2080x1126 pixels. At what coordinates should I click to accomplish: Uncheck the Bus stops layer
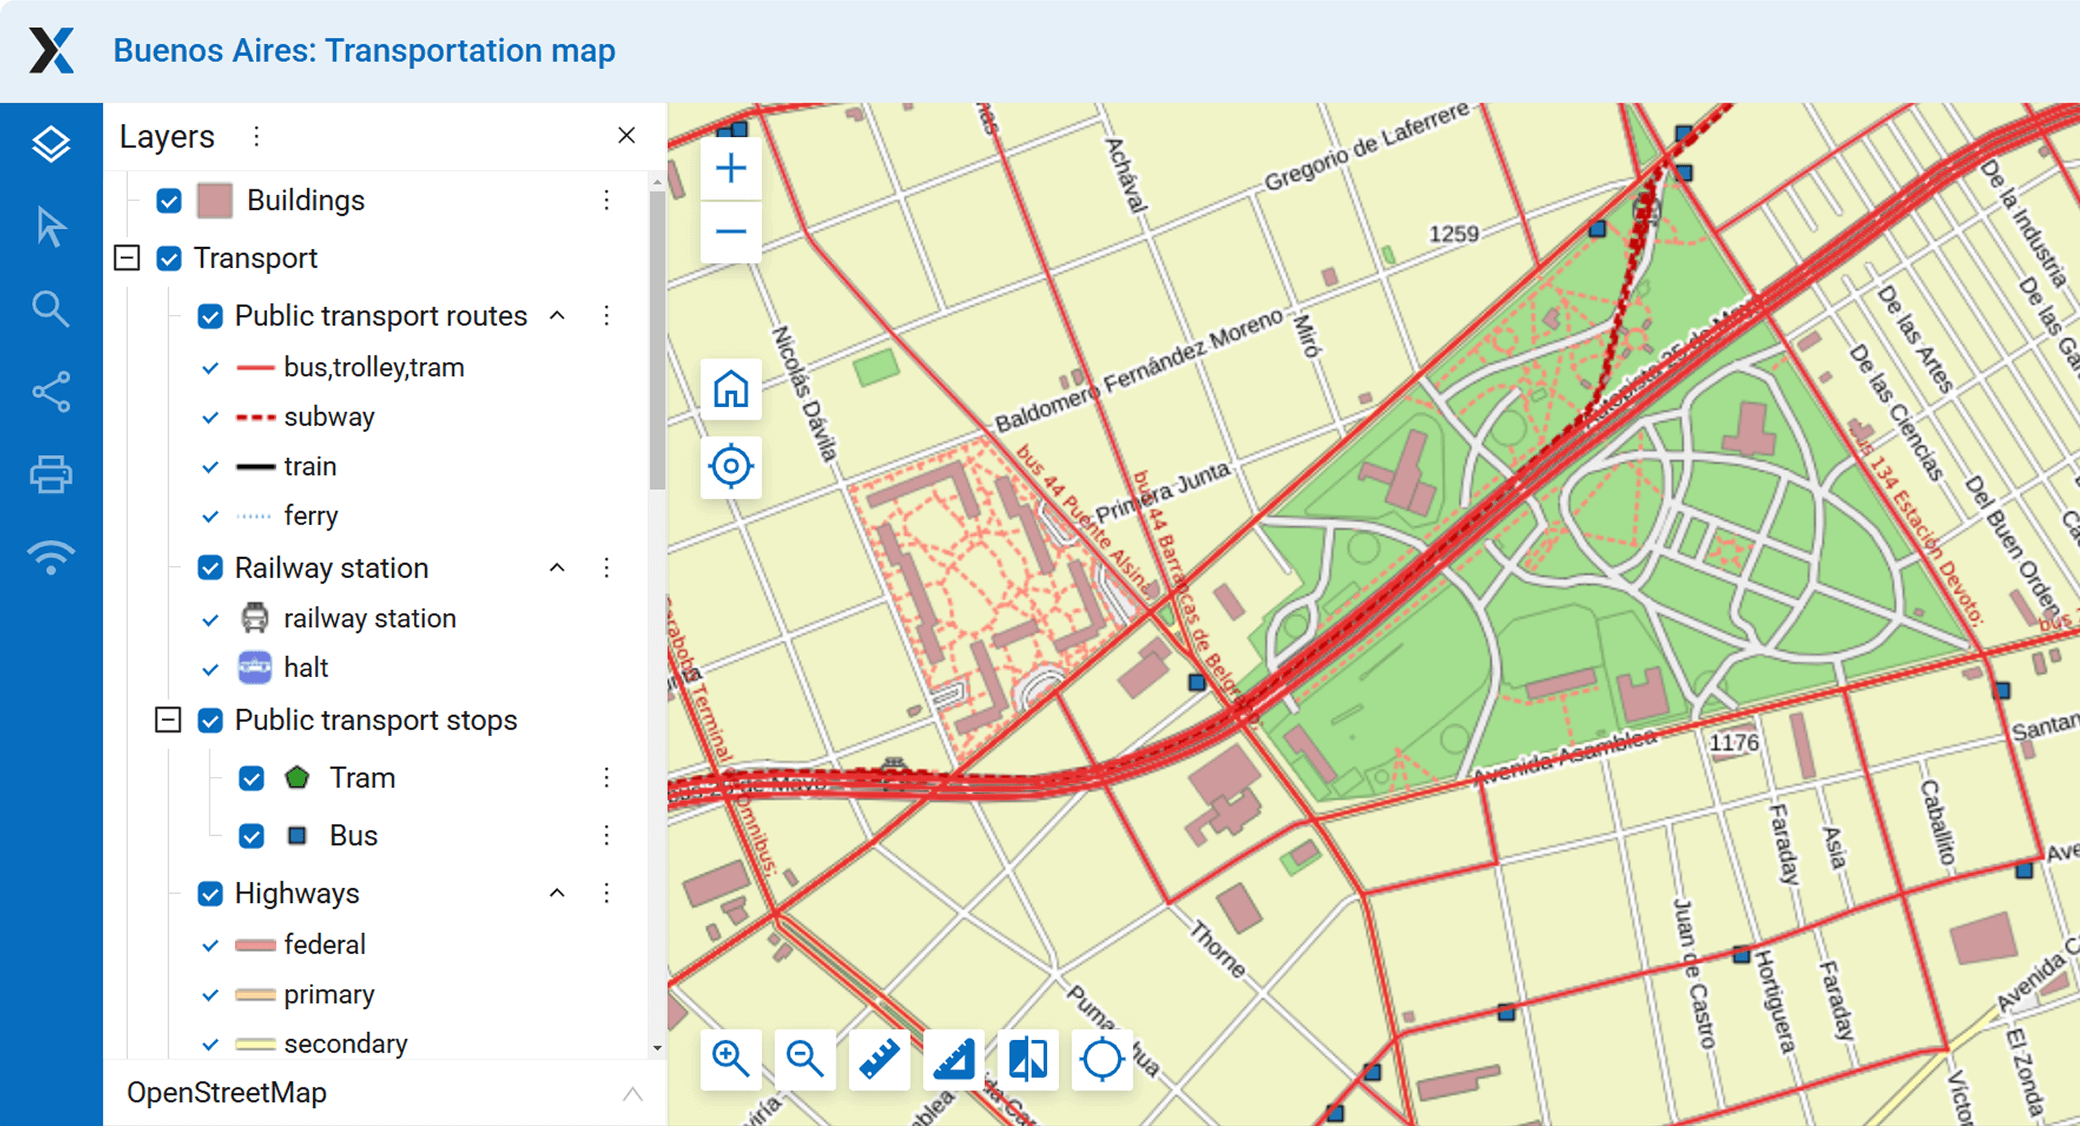click(251, 835)
